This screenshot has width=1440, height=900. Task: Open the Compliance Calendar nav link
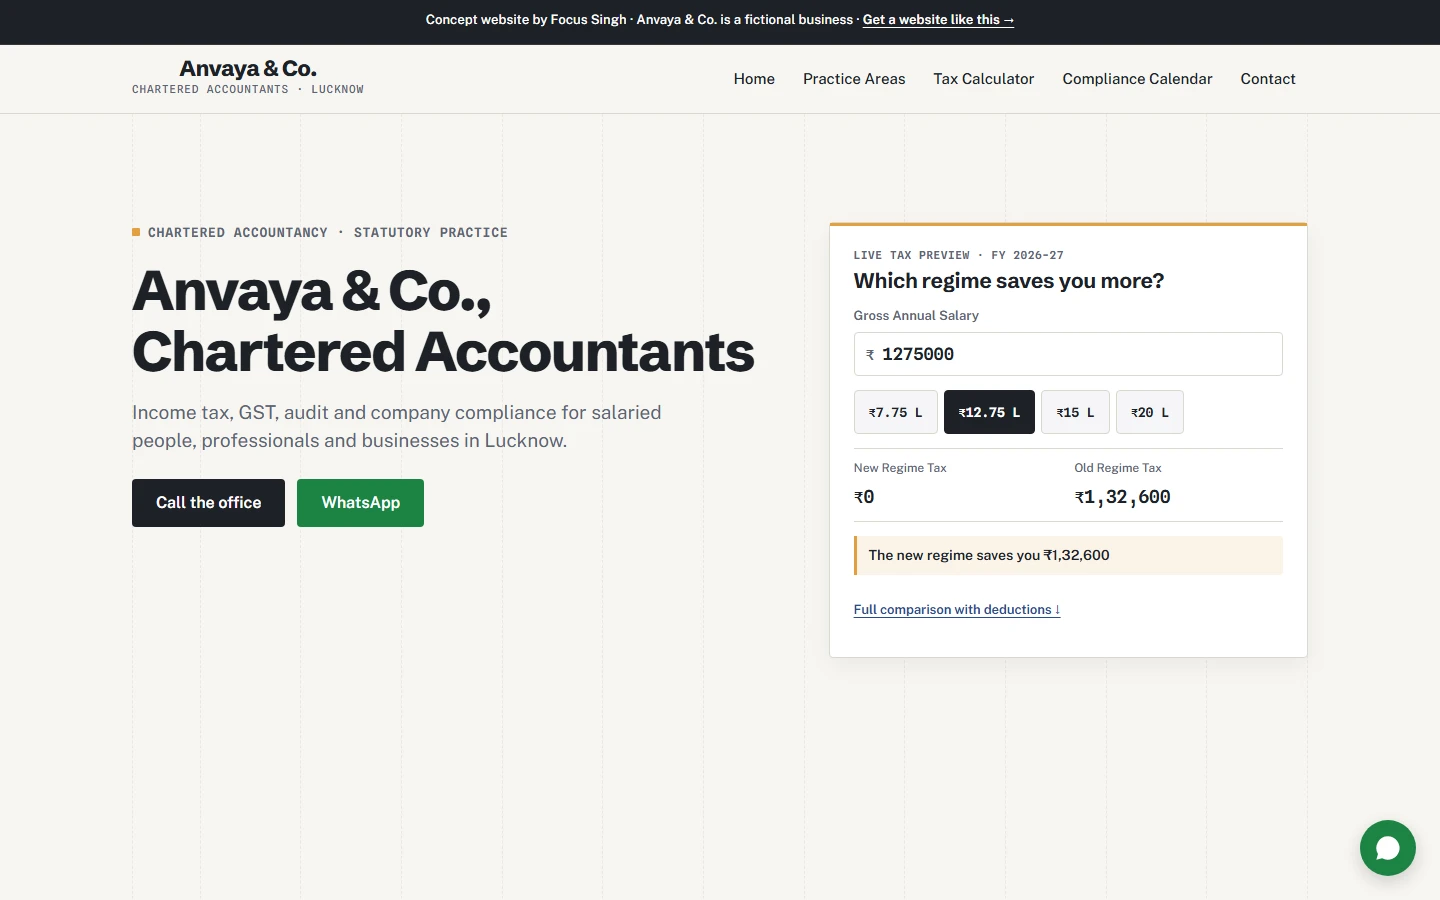pyautogui.click(x=1137, y=79)
